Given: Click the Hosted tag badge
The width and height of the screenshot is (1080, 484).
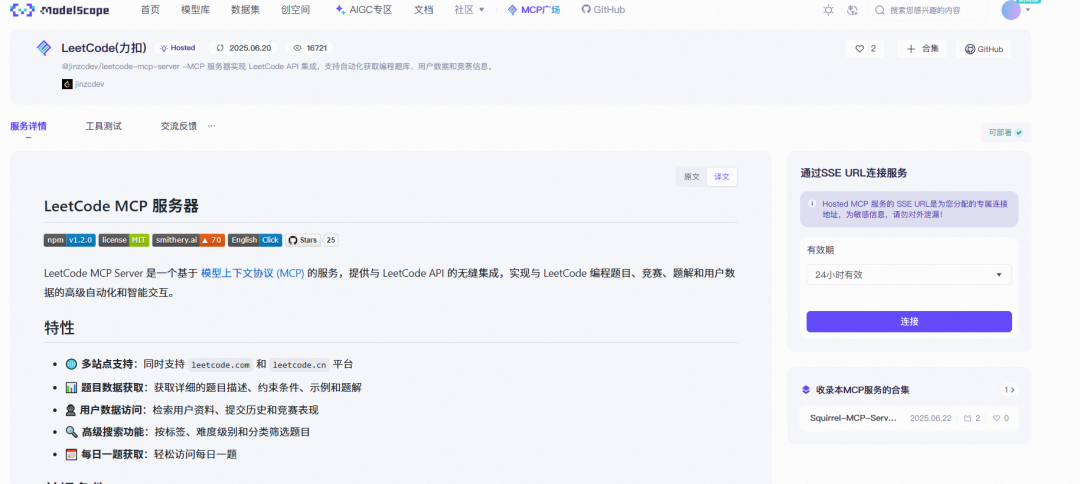Looking at the screenshot, I should (x=178, y=48).
